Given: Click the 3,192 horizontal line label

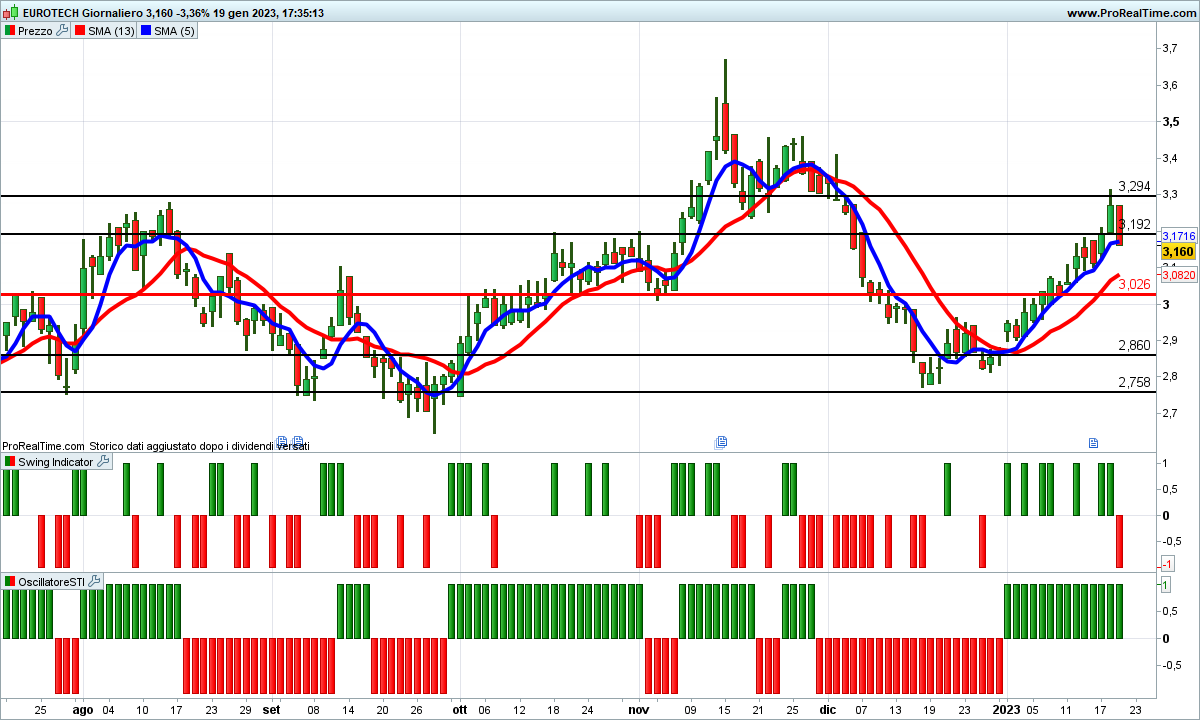Looking at the screenshot, I should (x=1136, y=224).
